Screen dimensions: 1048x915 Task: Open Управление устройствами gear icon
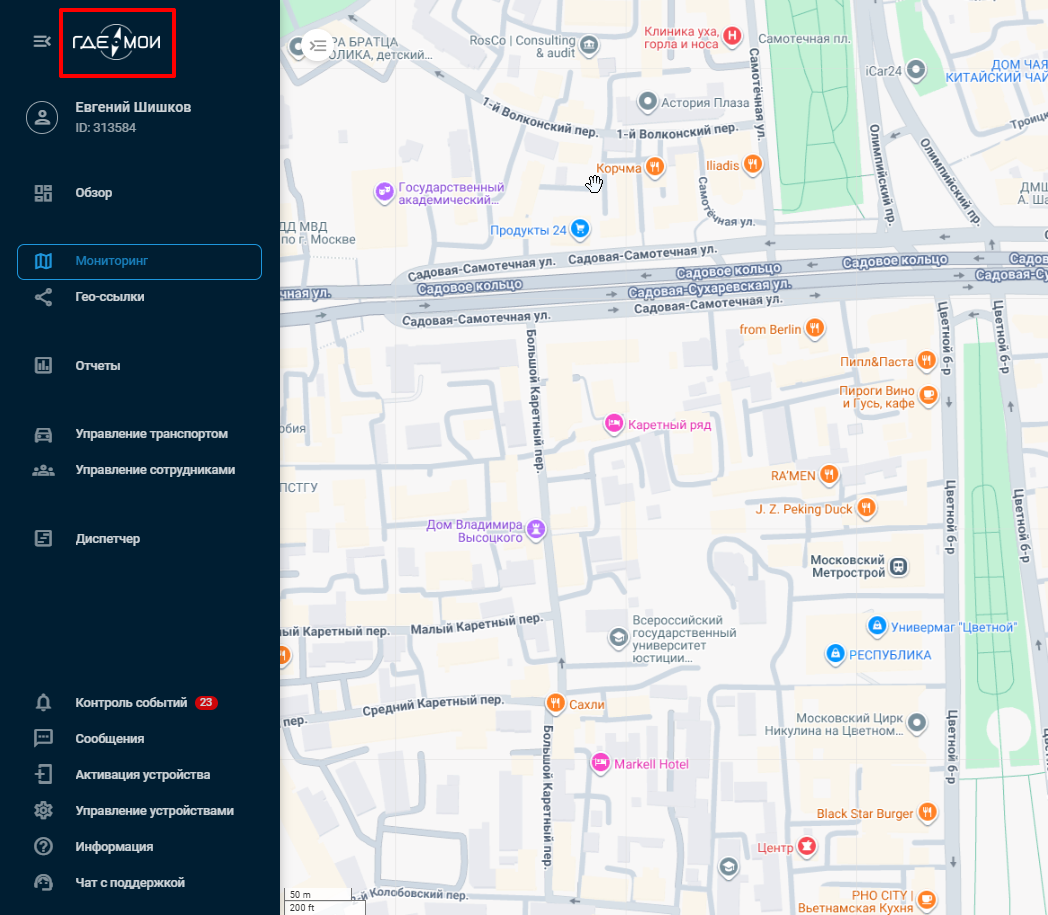coord(43,811)
